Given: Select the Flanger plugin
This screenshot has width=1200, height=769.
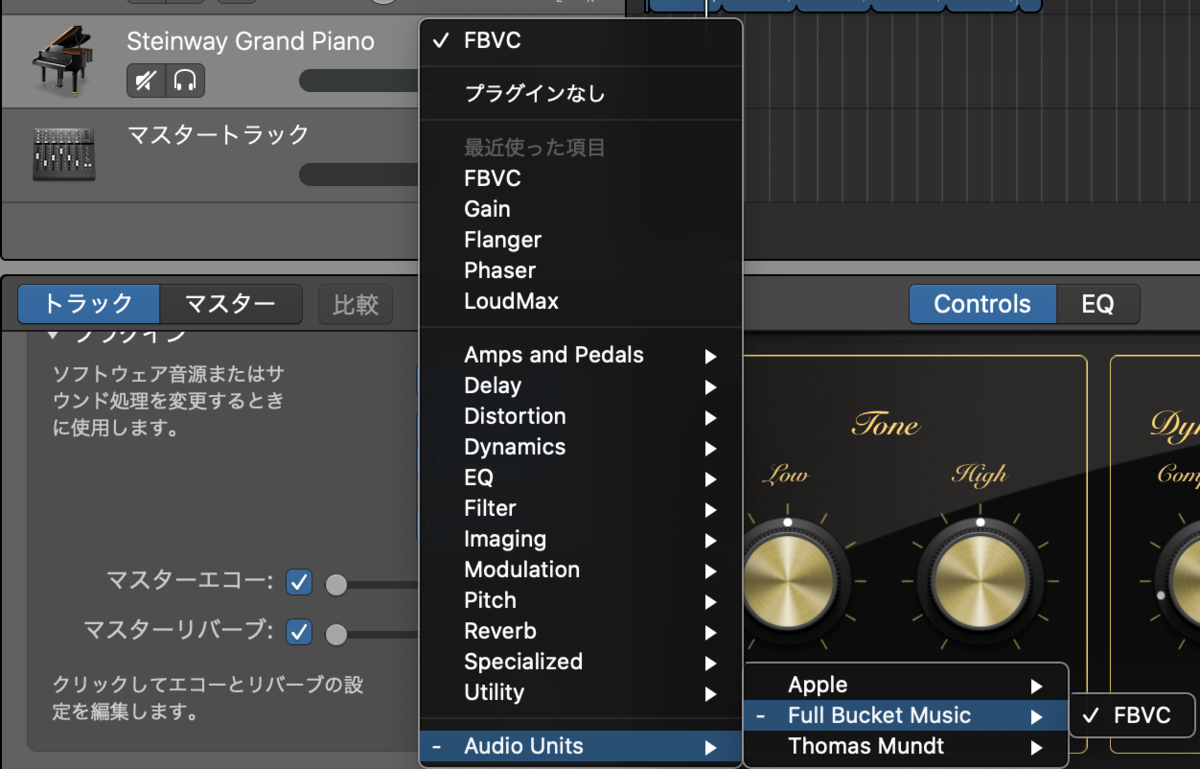Looking at the screenshot, I should tap(502, 239).
